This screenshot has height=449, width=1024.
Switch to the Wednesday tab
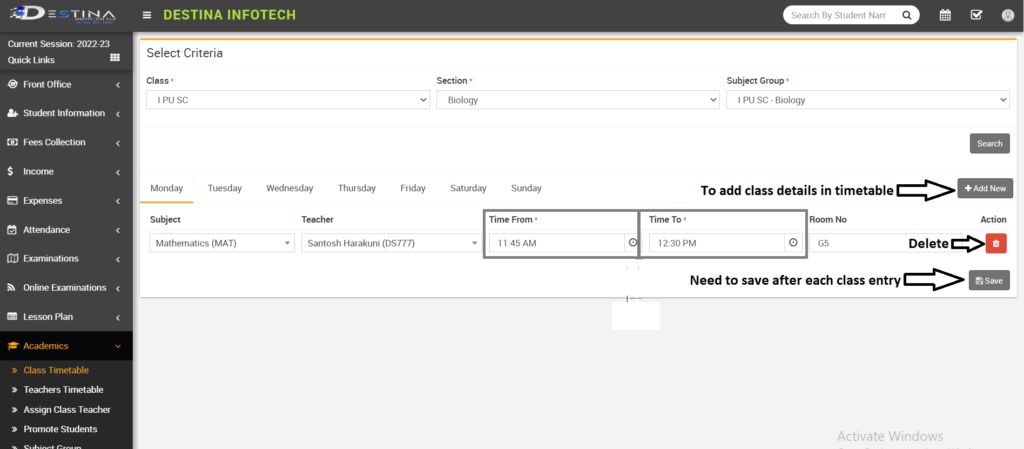tap(289, 188)
